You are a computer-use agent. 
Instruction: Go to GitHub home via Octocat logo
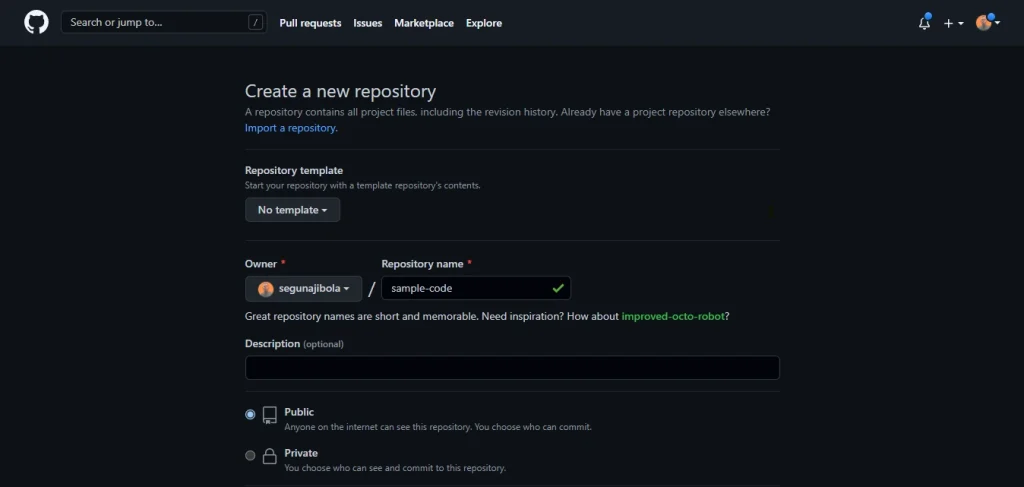(37, 22)
